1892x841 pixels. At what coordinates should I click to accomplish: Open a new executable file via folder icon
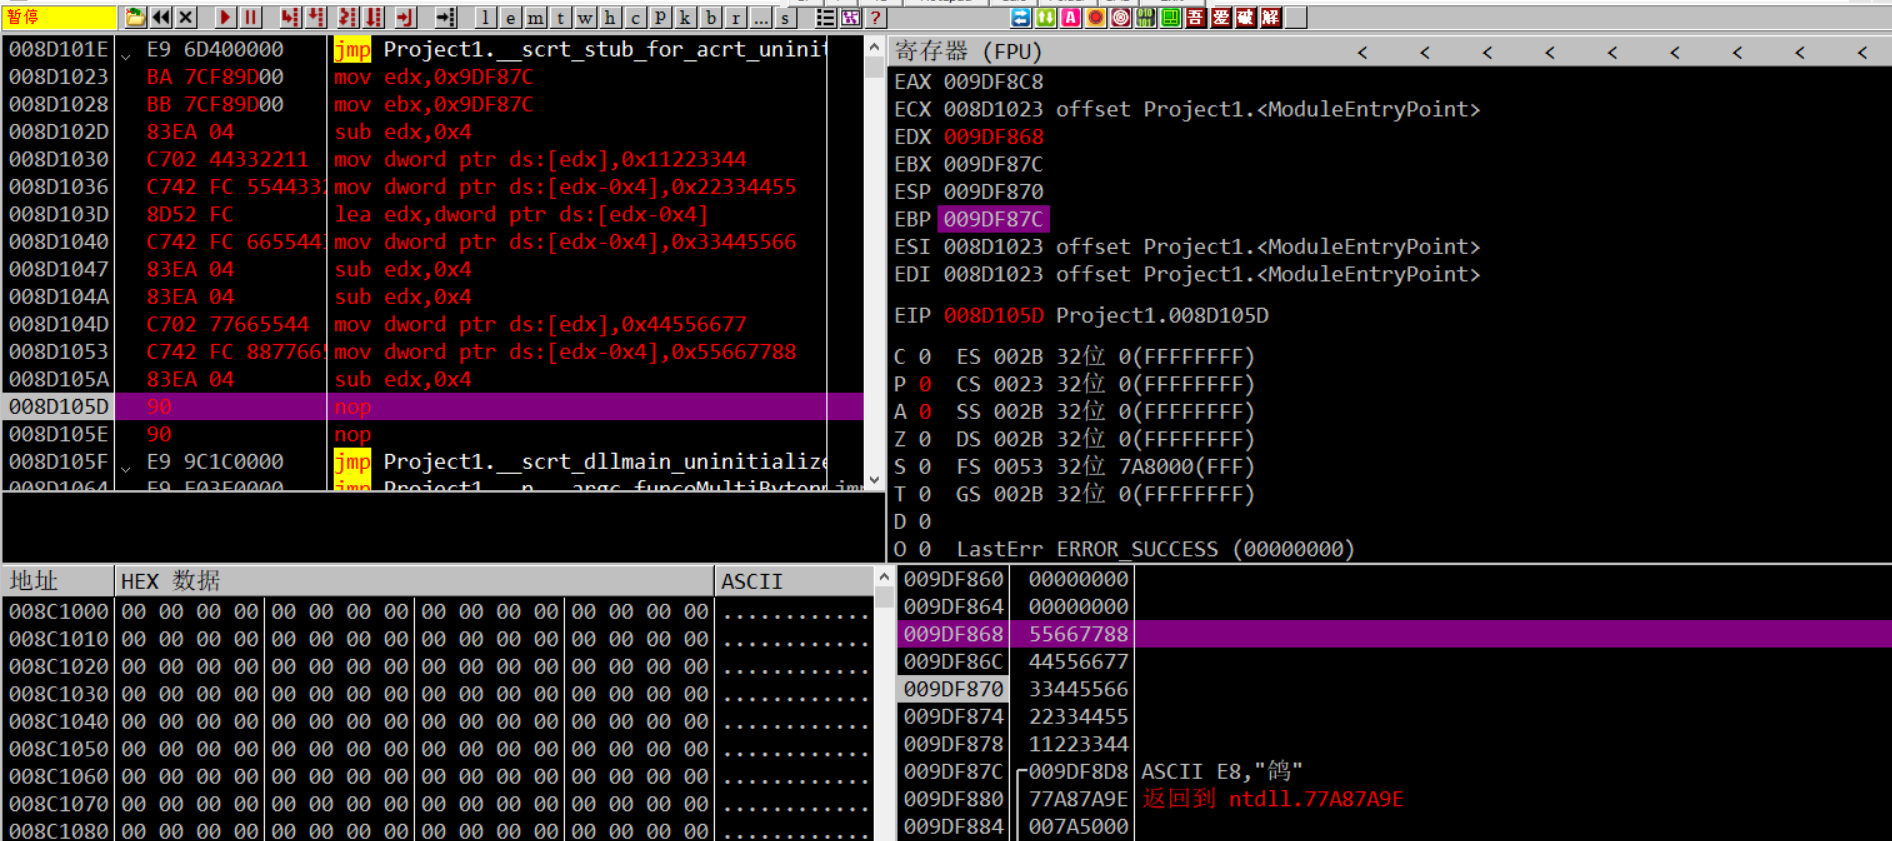point(135,17)
